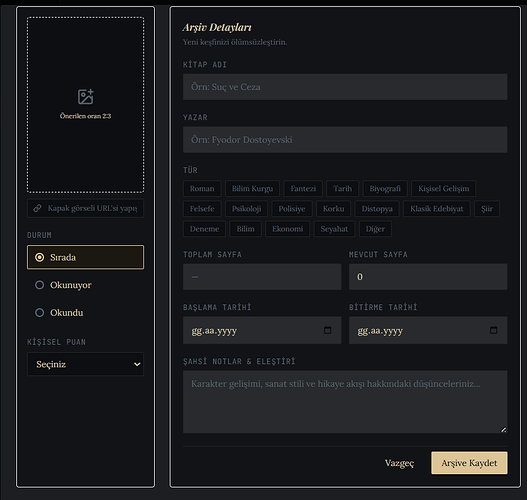Click the Arşiv Detayları heading
The width and height of the screenshot is (527, 500).
[x=217, y=28]
